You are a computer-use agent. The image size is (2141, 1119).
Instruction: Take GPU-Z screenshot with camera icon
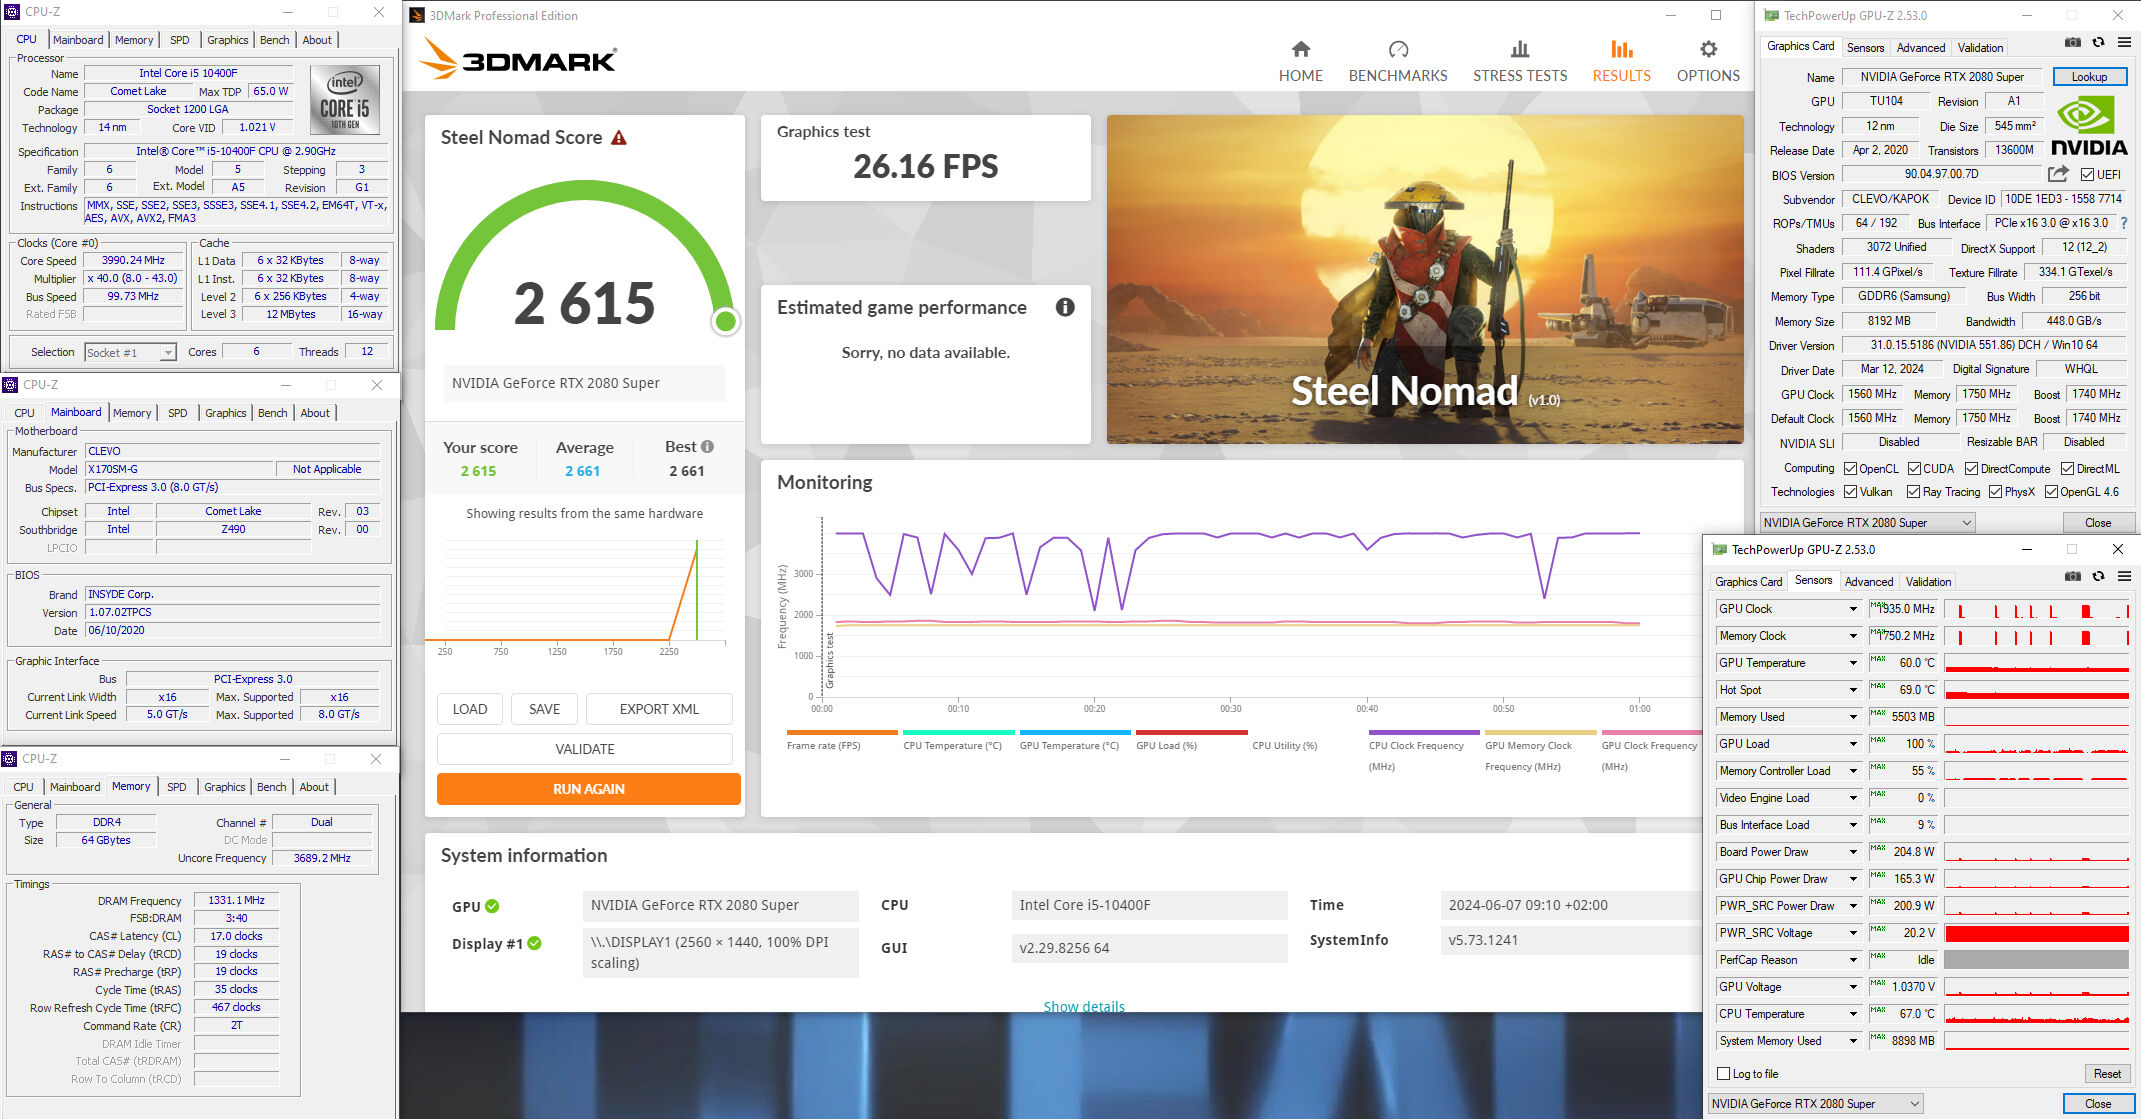2072,42
